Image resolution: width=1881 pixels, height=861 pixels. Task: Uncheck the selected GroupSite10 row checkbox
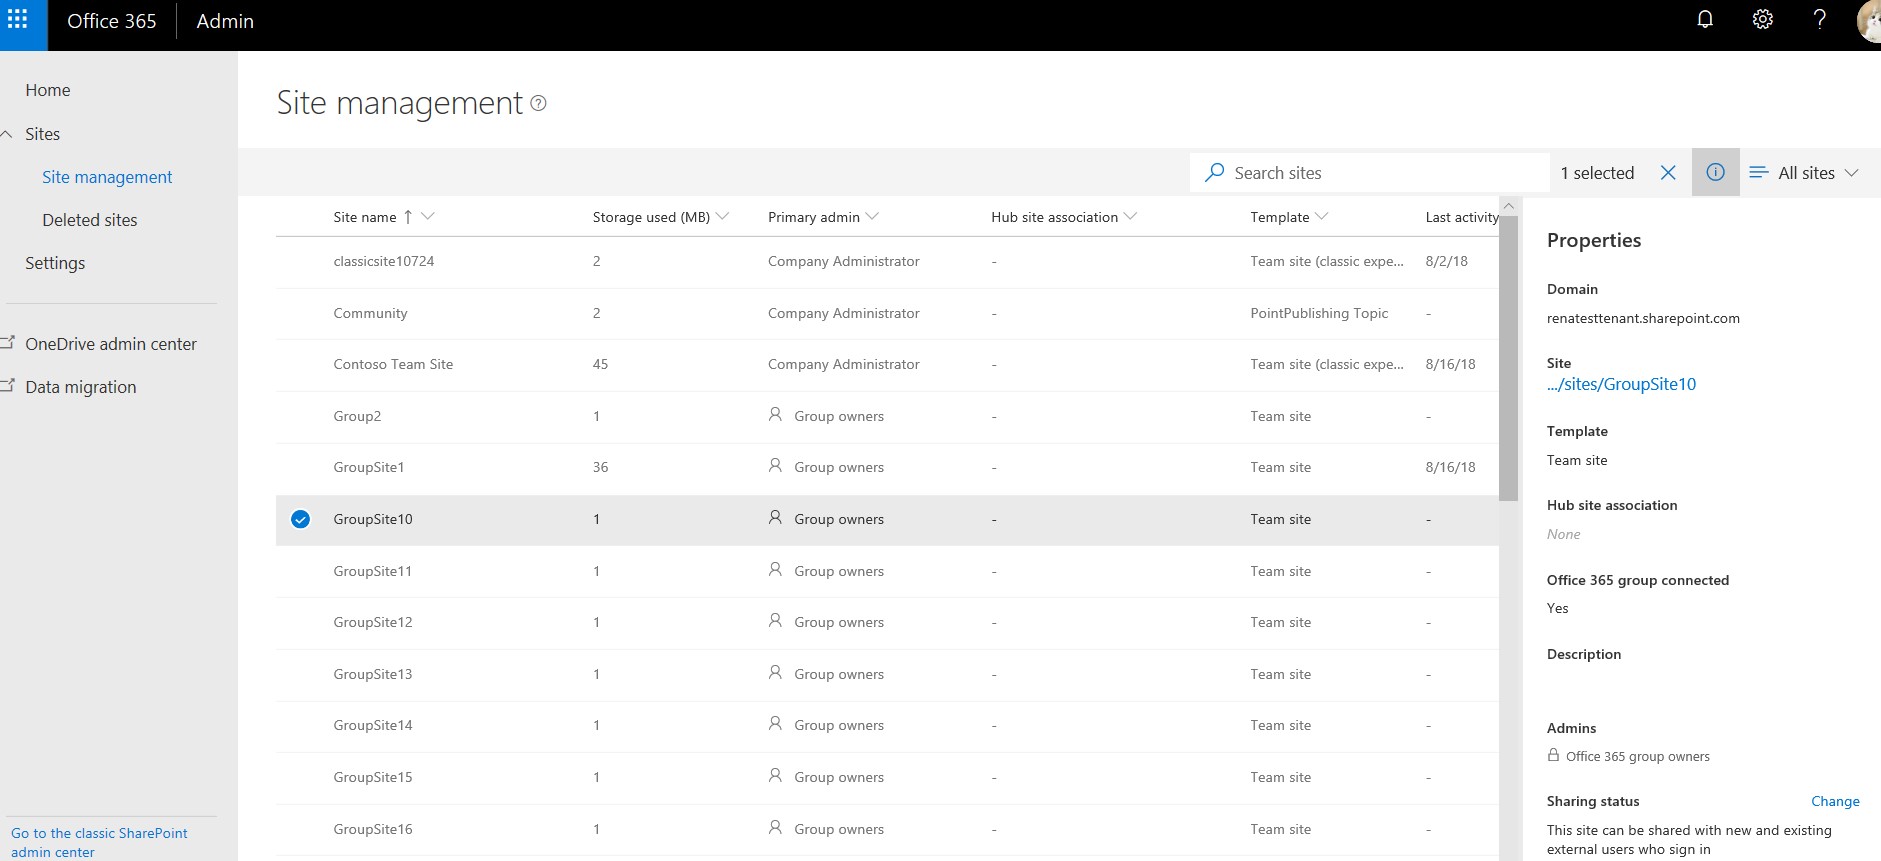click(x=300, y=519)
